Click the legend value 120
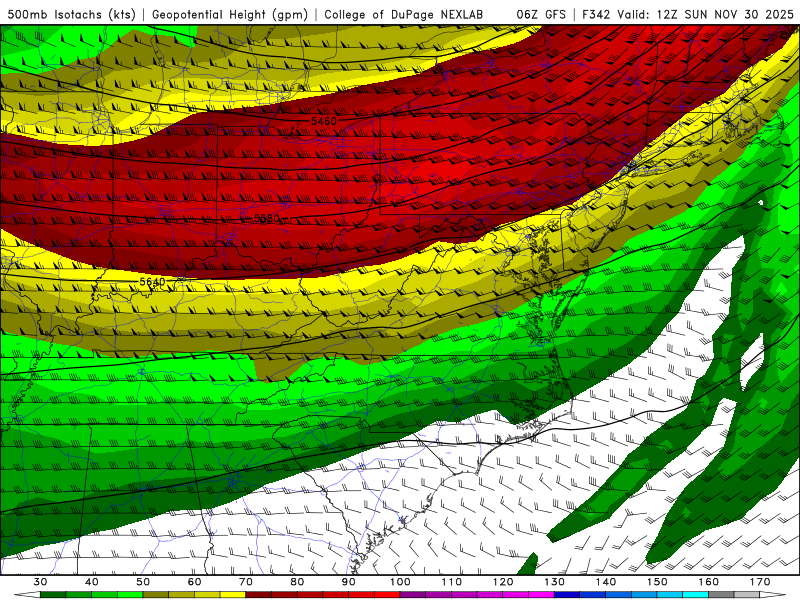The width and height of the screenshot is (800, 600). [x=503, y=582]
